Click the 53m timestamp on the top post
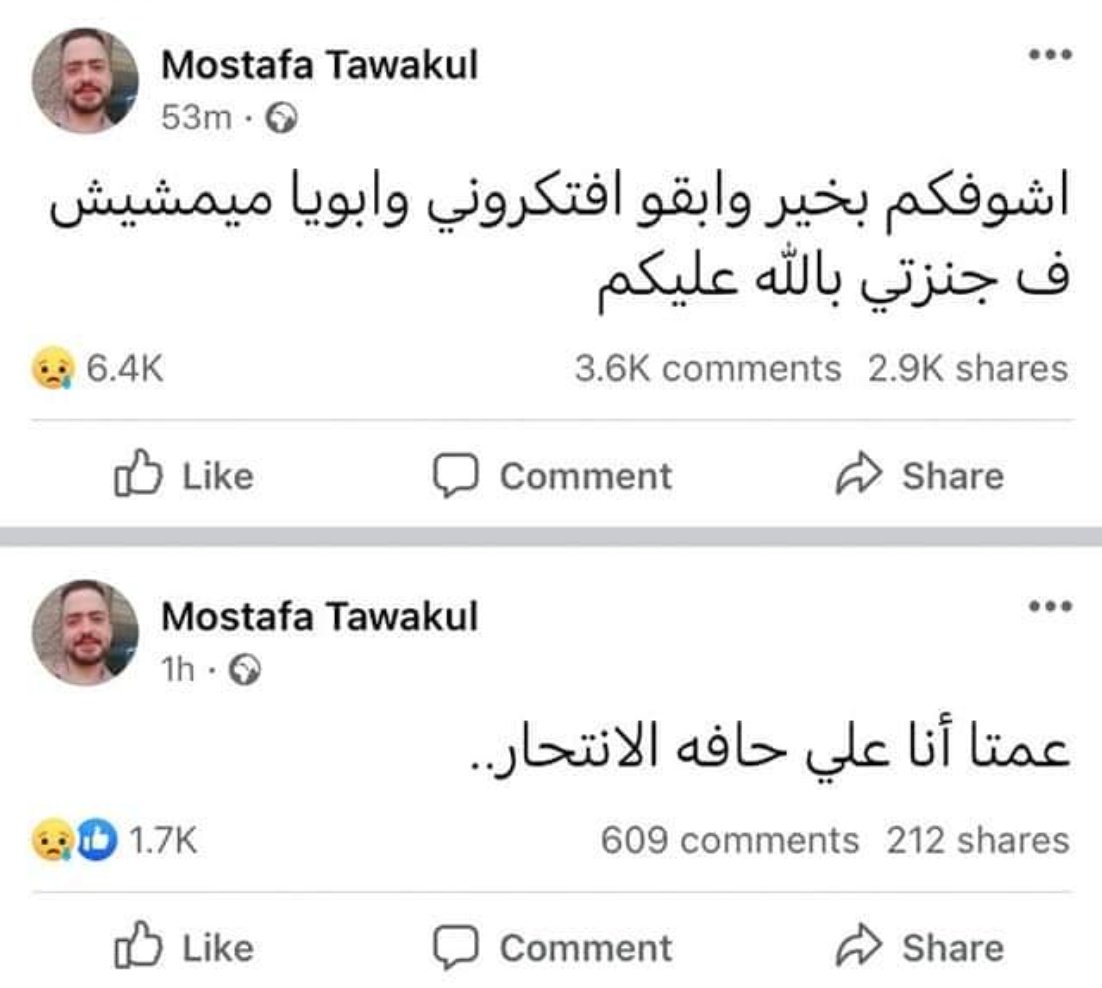The height and width of the screenshot is (988, 1102). point(196,119)
